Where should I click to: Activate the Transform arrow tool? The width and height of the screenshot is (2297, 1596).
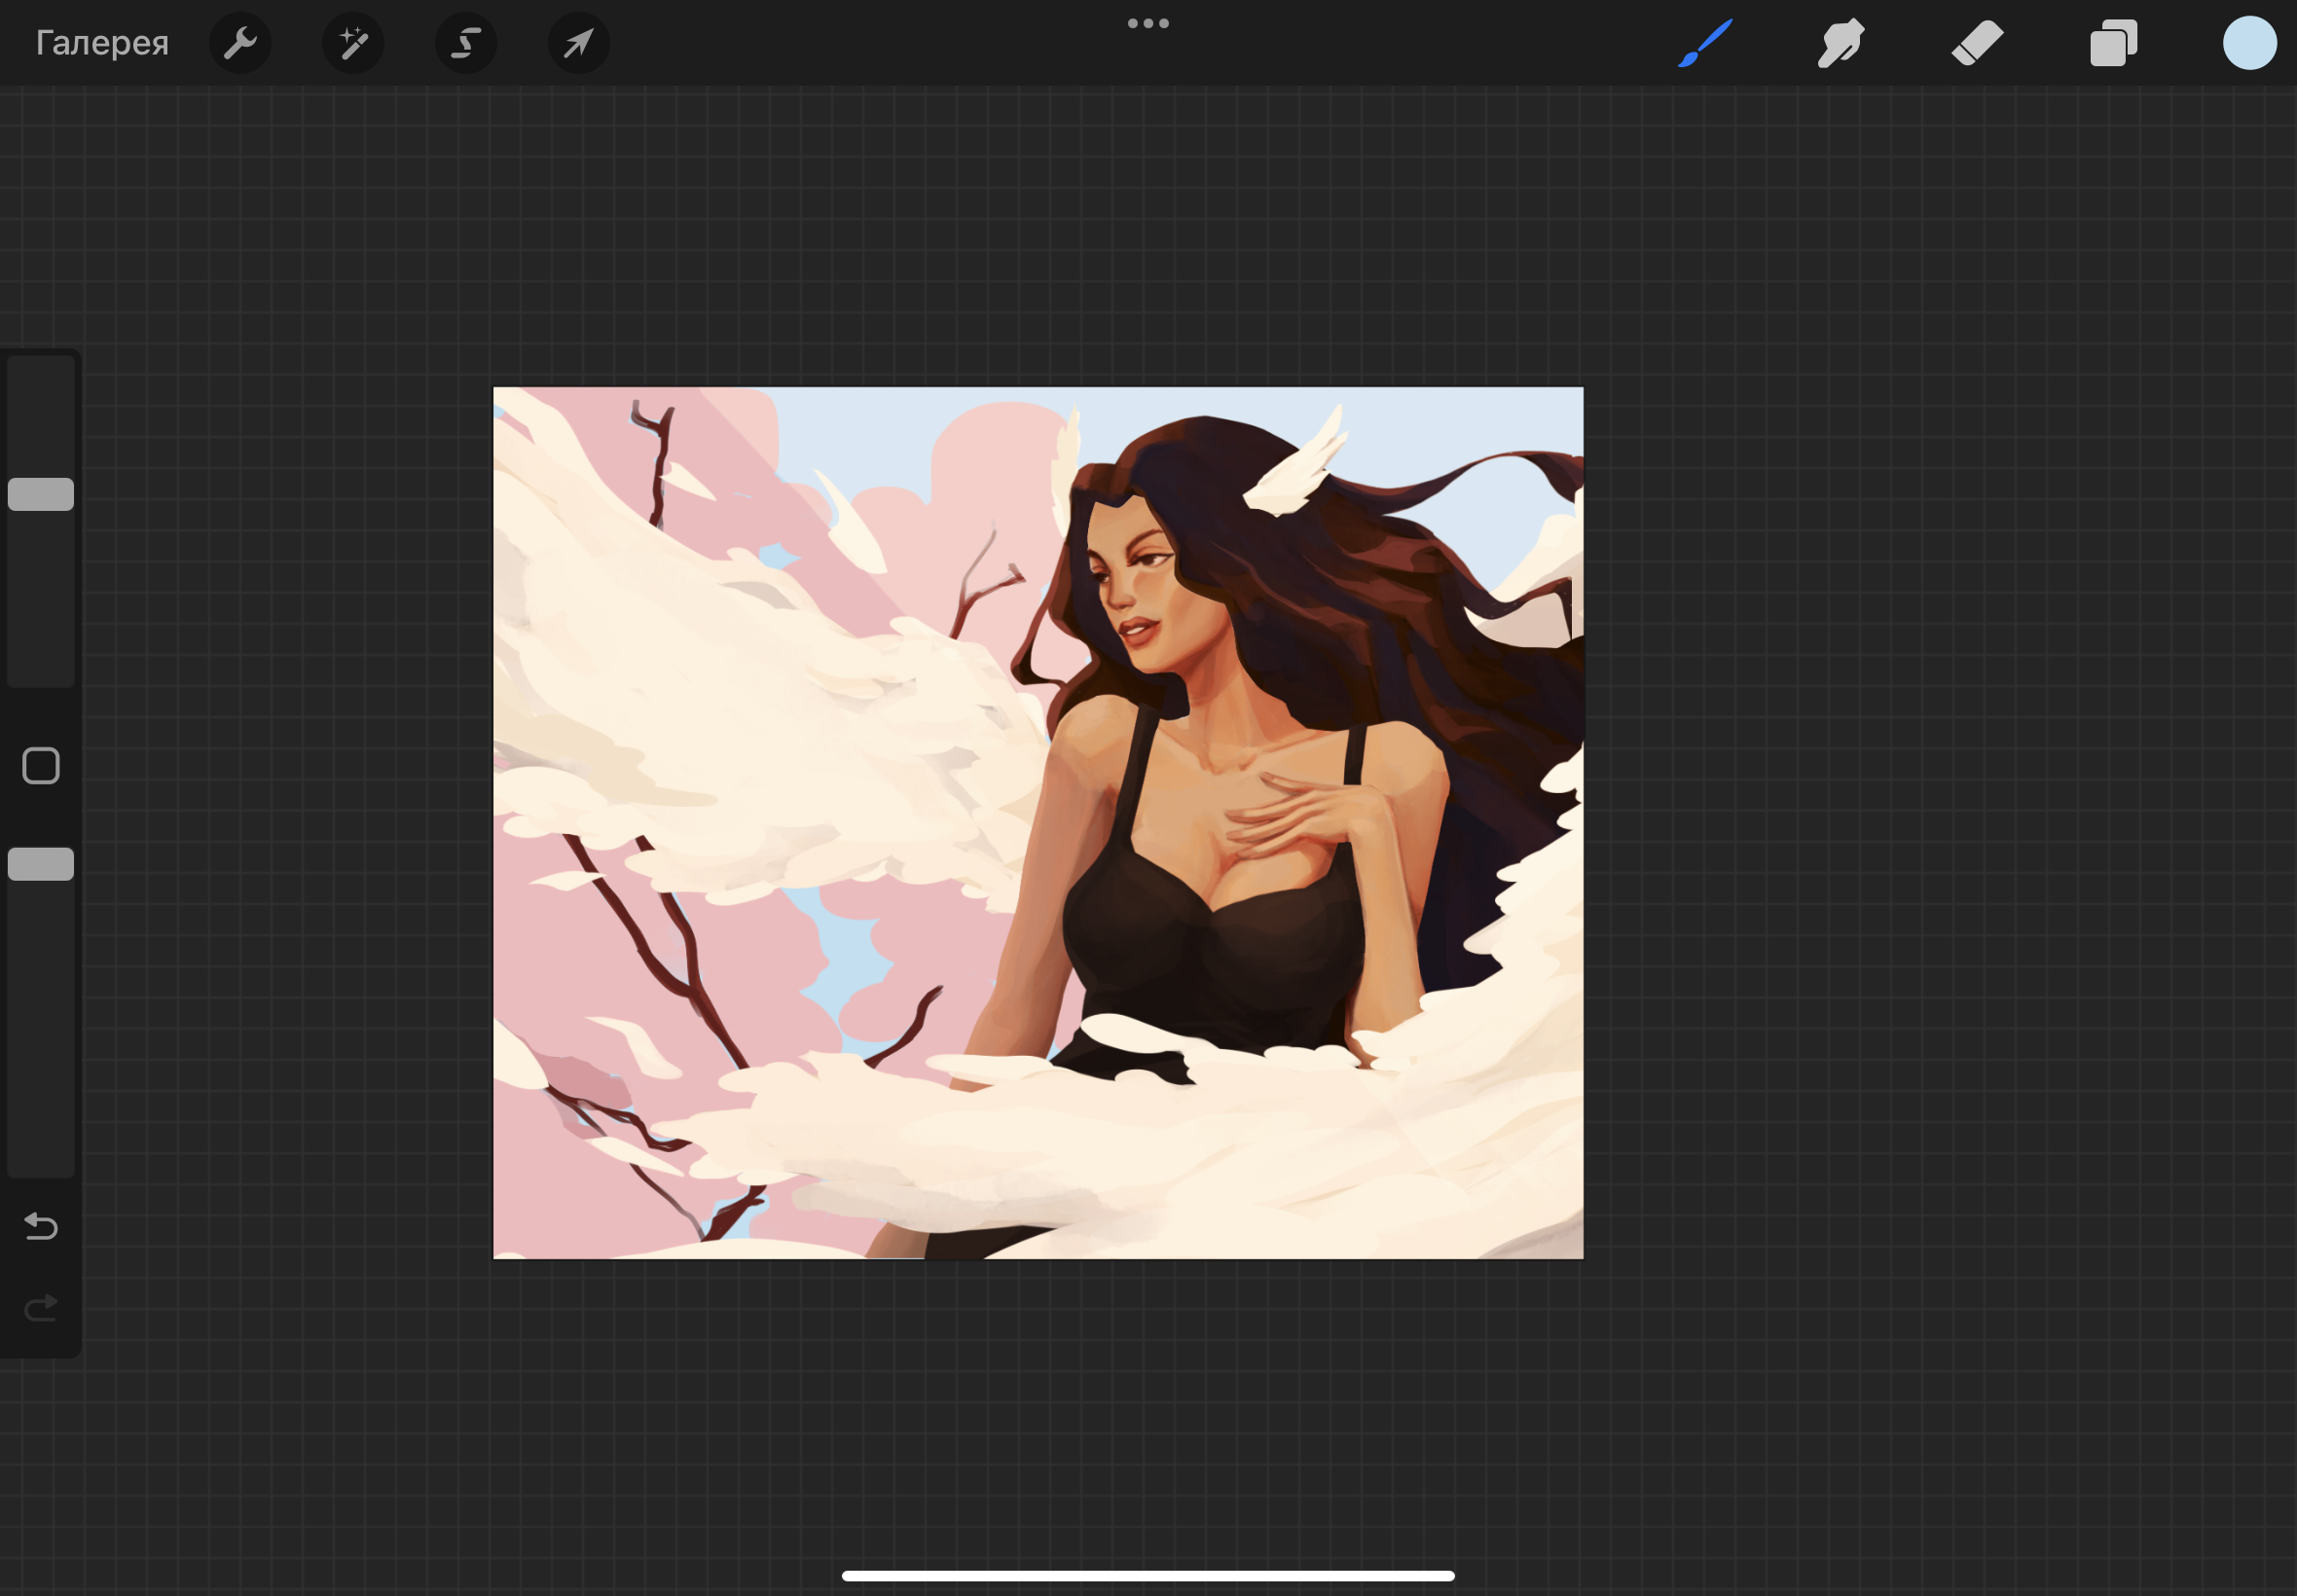pos(579,44)
